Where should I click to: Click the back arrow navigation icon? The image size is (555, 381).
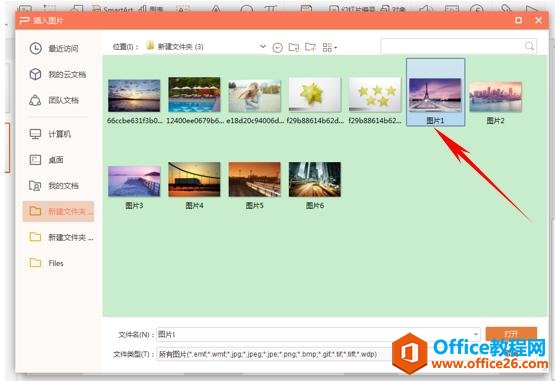[x=278, y=47]
